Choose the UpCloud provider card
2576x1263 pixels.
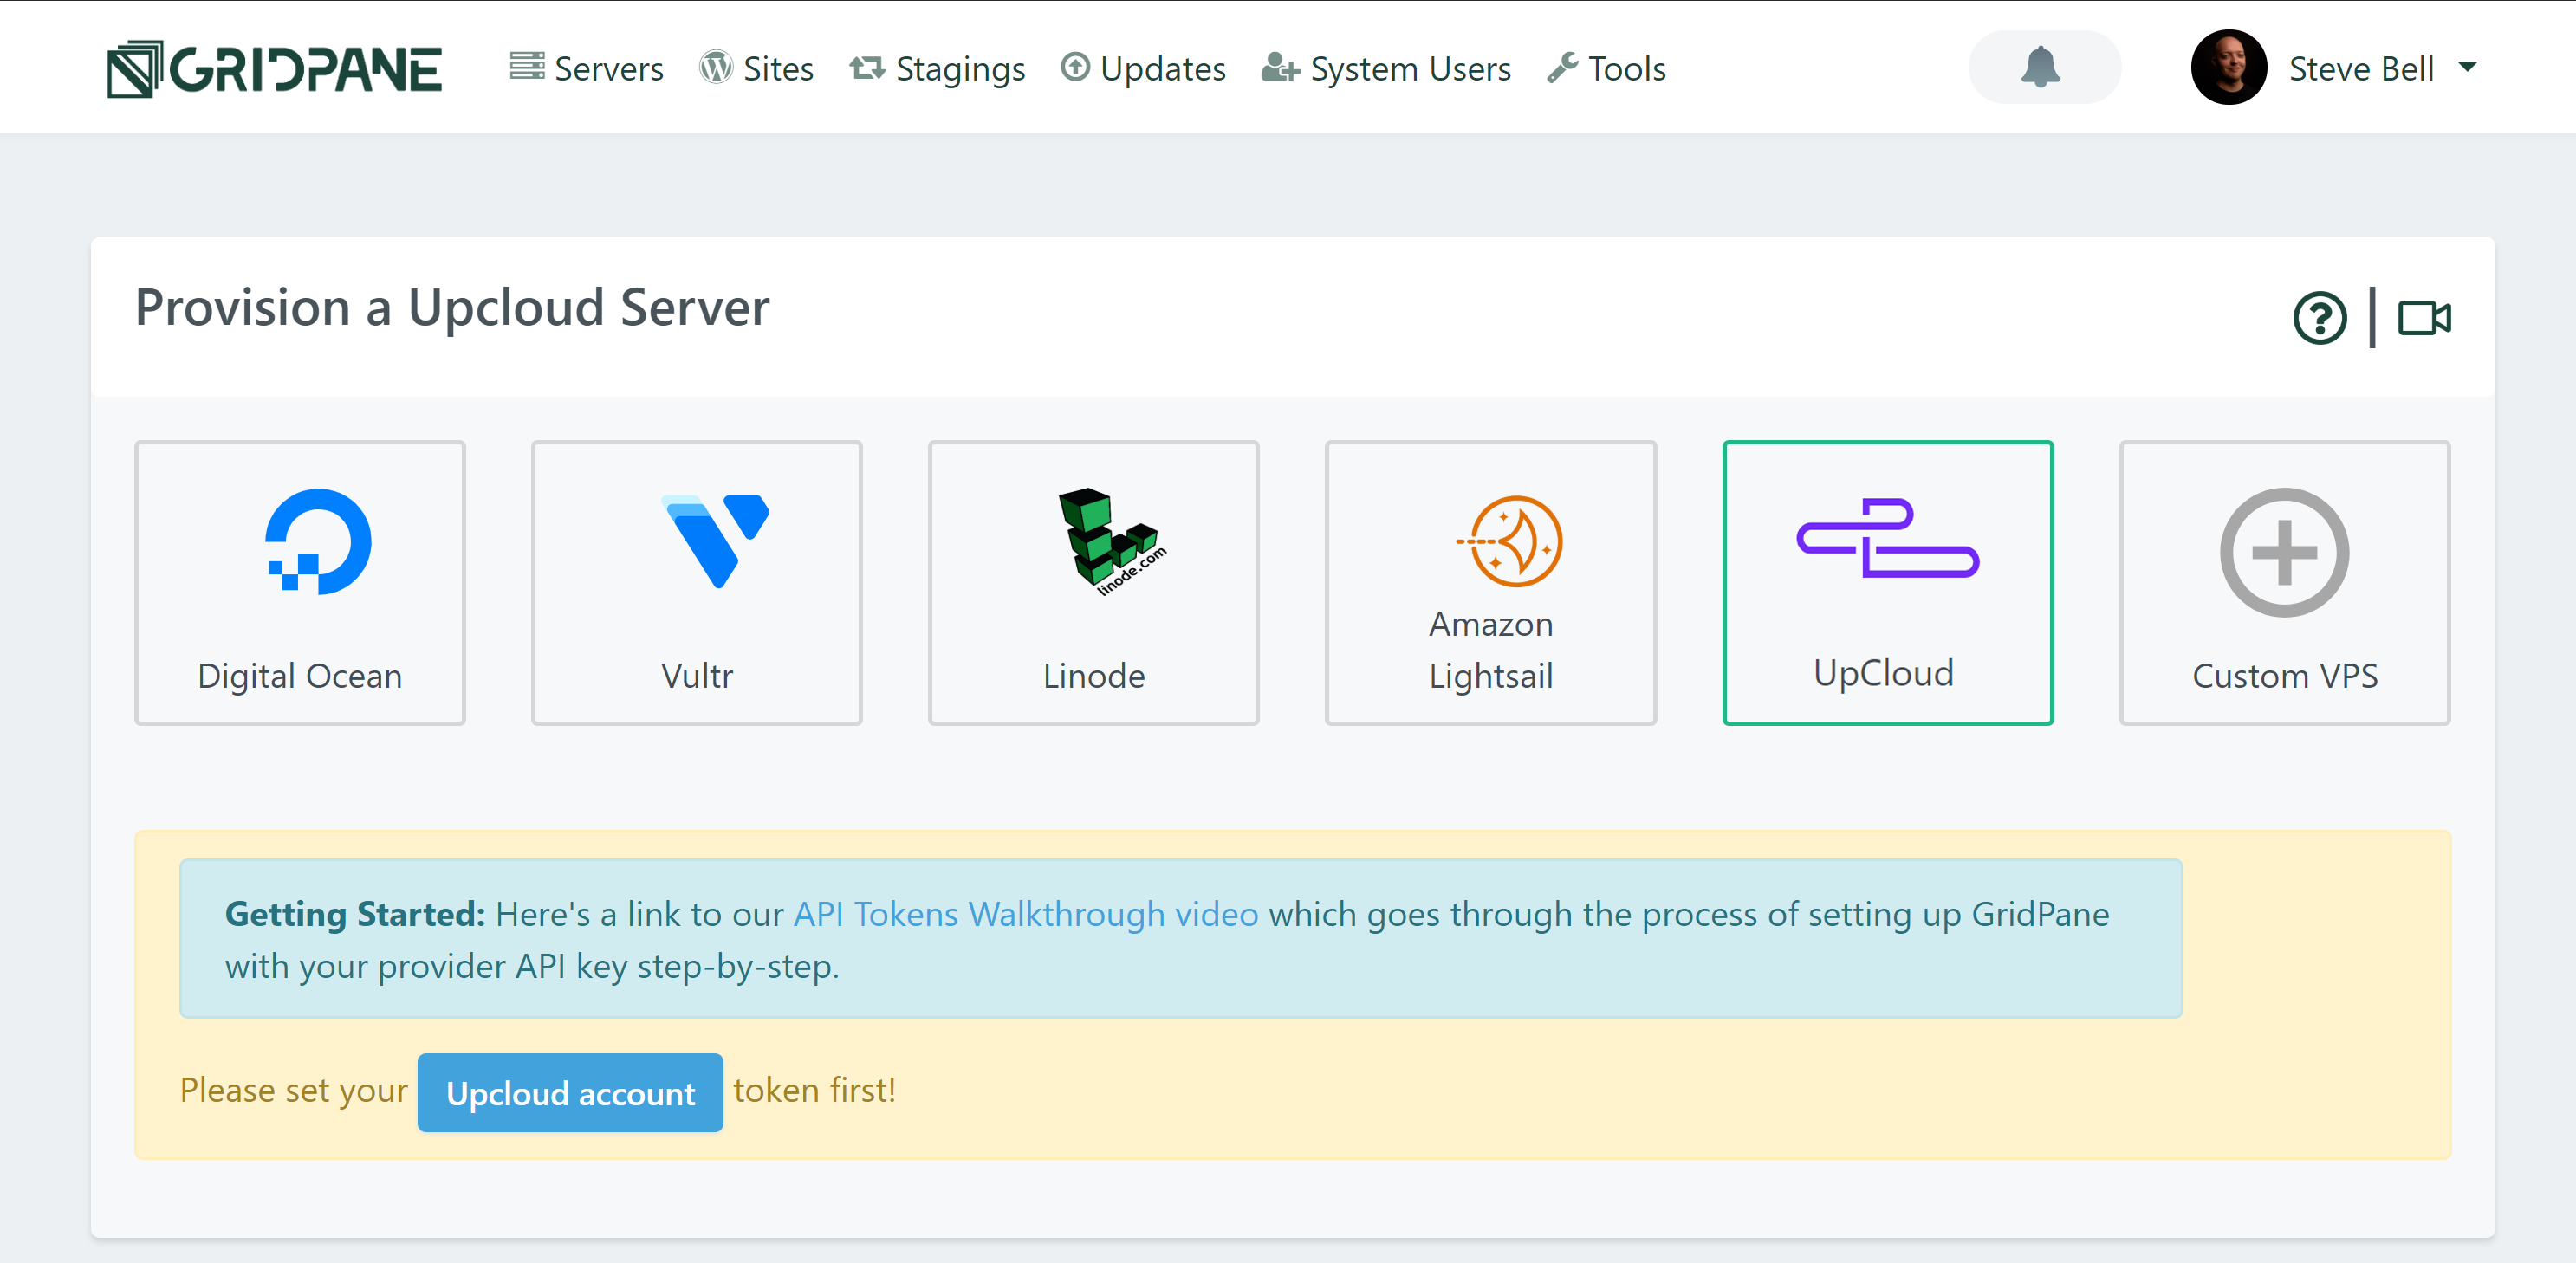[x=1887, y=583]
